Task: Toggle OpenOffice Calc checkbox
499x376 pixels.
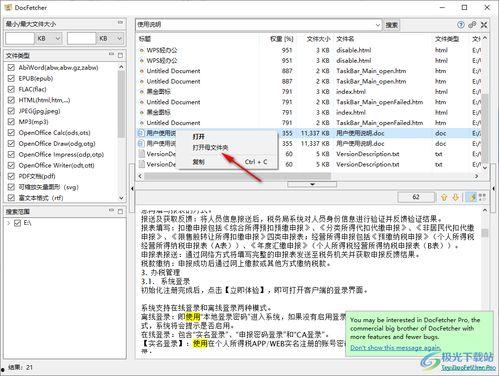Action: 11,133
